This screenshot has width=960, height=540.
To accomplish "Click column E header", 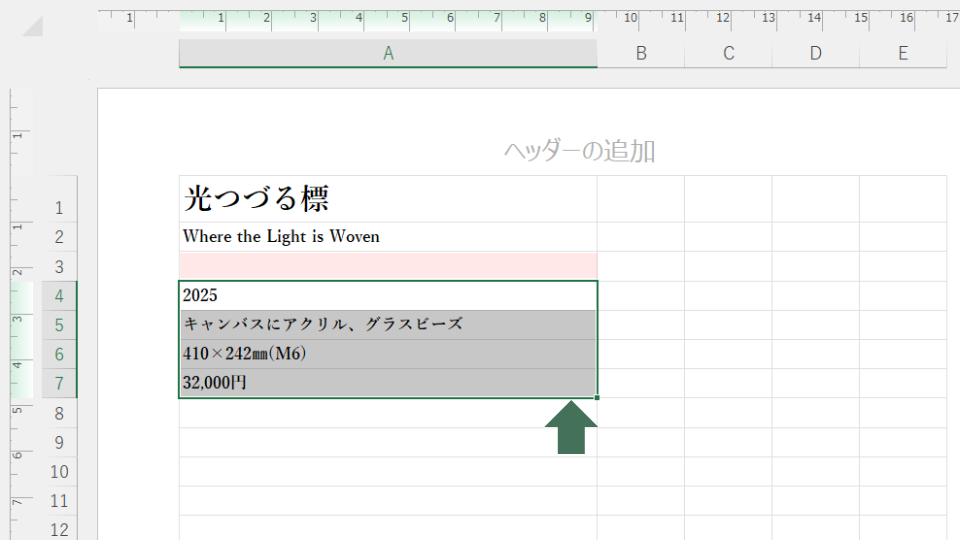I will (902, 54).
